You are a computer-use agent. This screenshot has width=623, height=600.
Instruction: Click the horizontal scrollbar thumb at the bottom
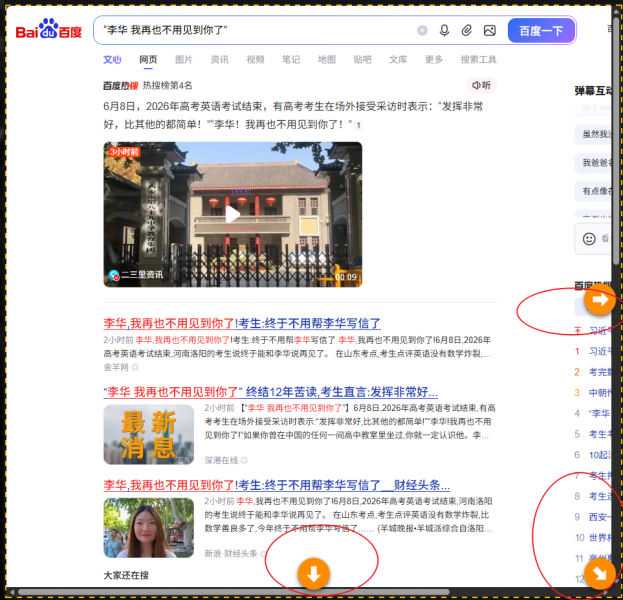click(x=234, y=592)
